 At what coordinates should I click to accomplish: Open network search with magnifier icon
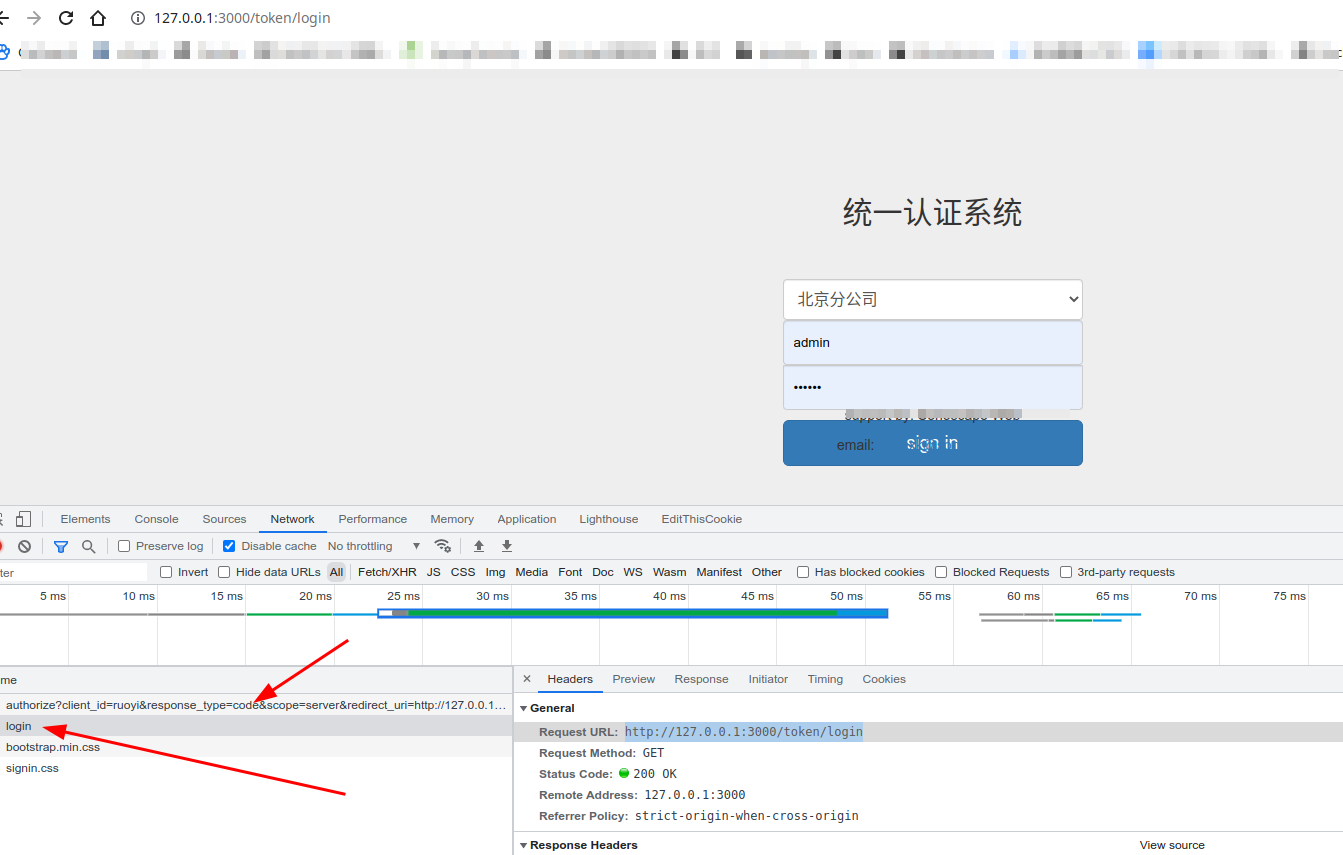click(x=89, y=546)
